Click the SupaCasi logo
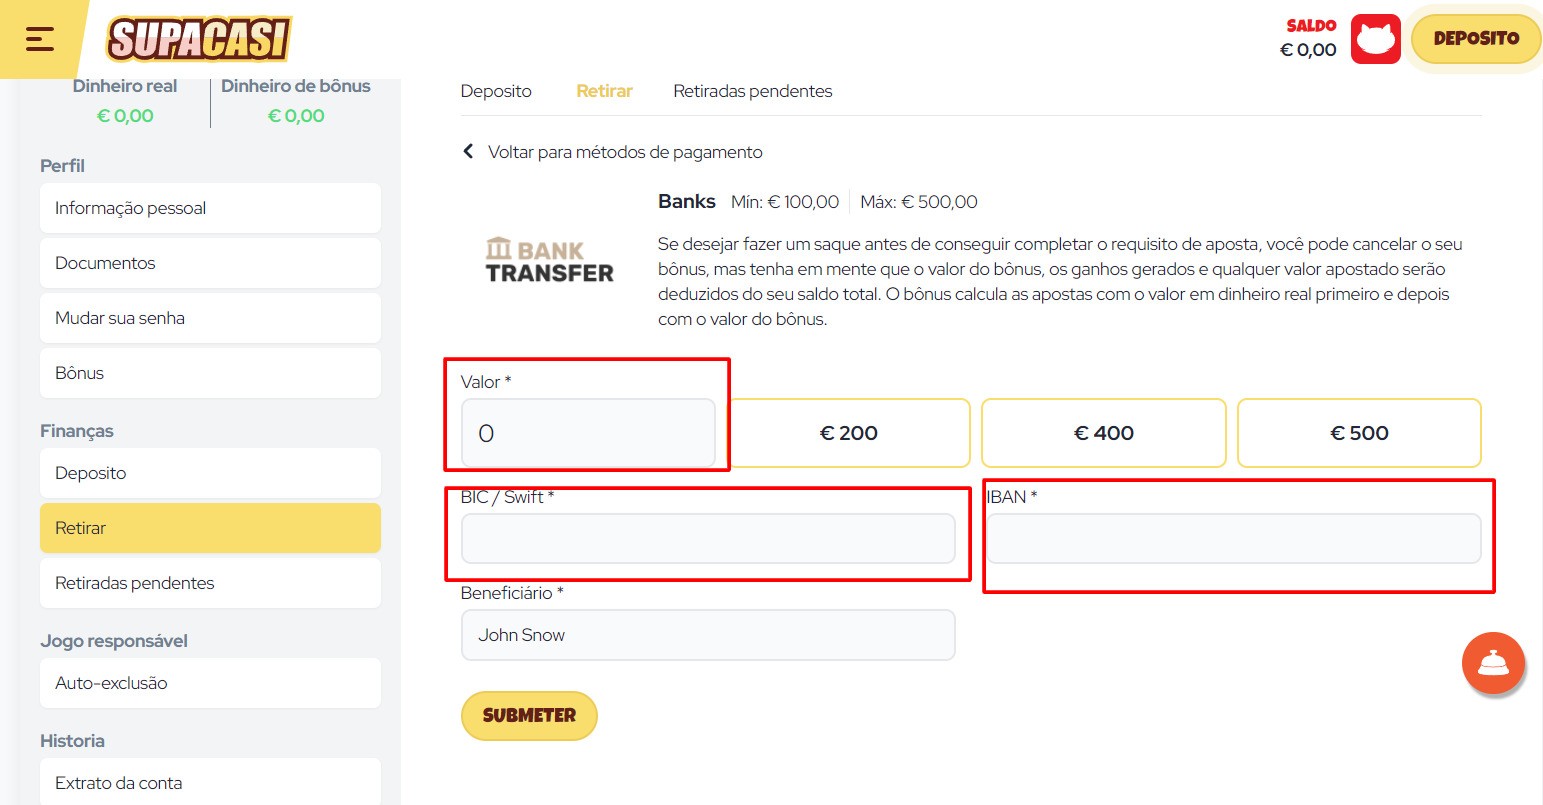 196,40
